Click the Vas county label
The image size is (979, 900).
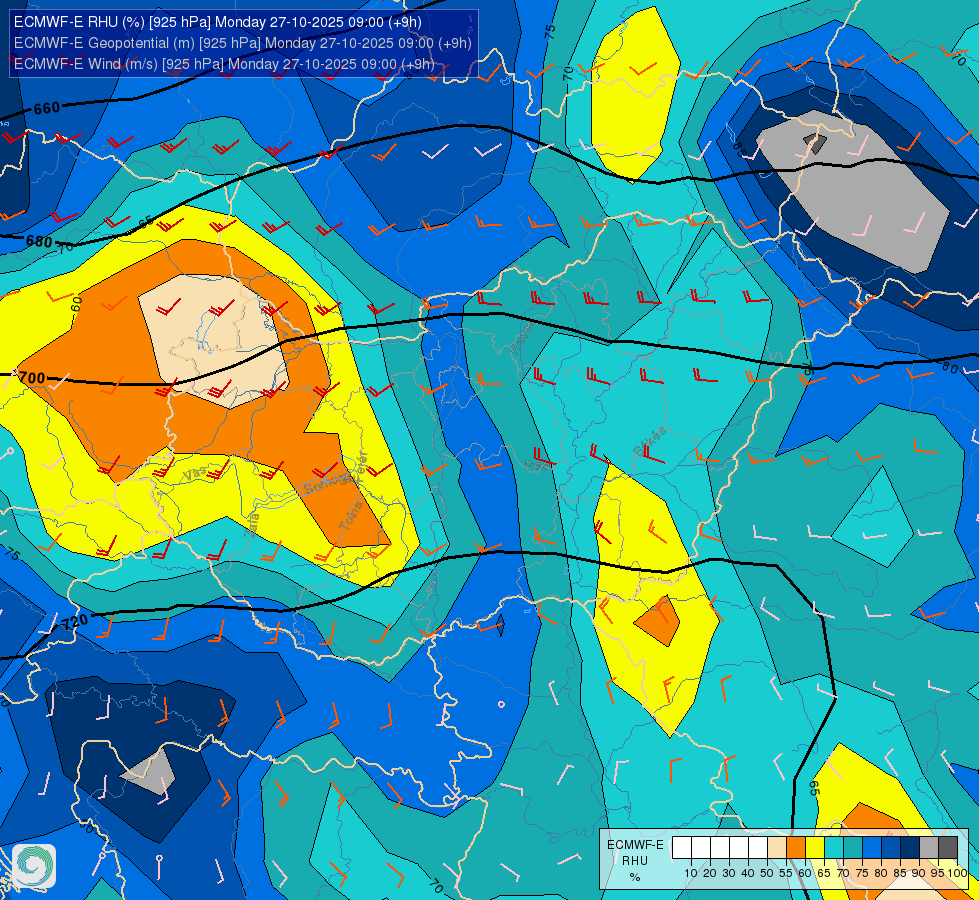(x=197, y=473)
